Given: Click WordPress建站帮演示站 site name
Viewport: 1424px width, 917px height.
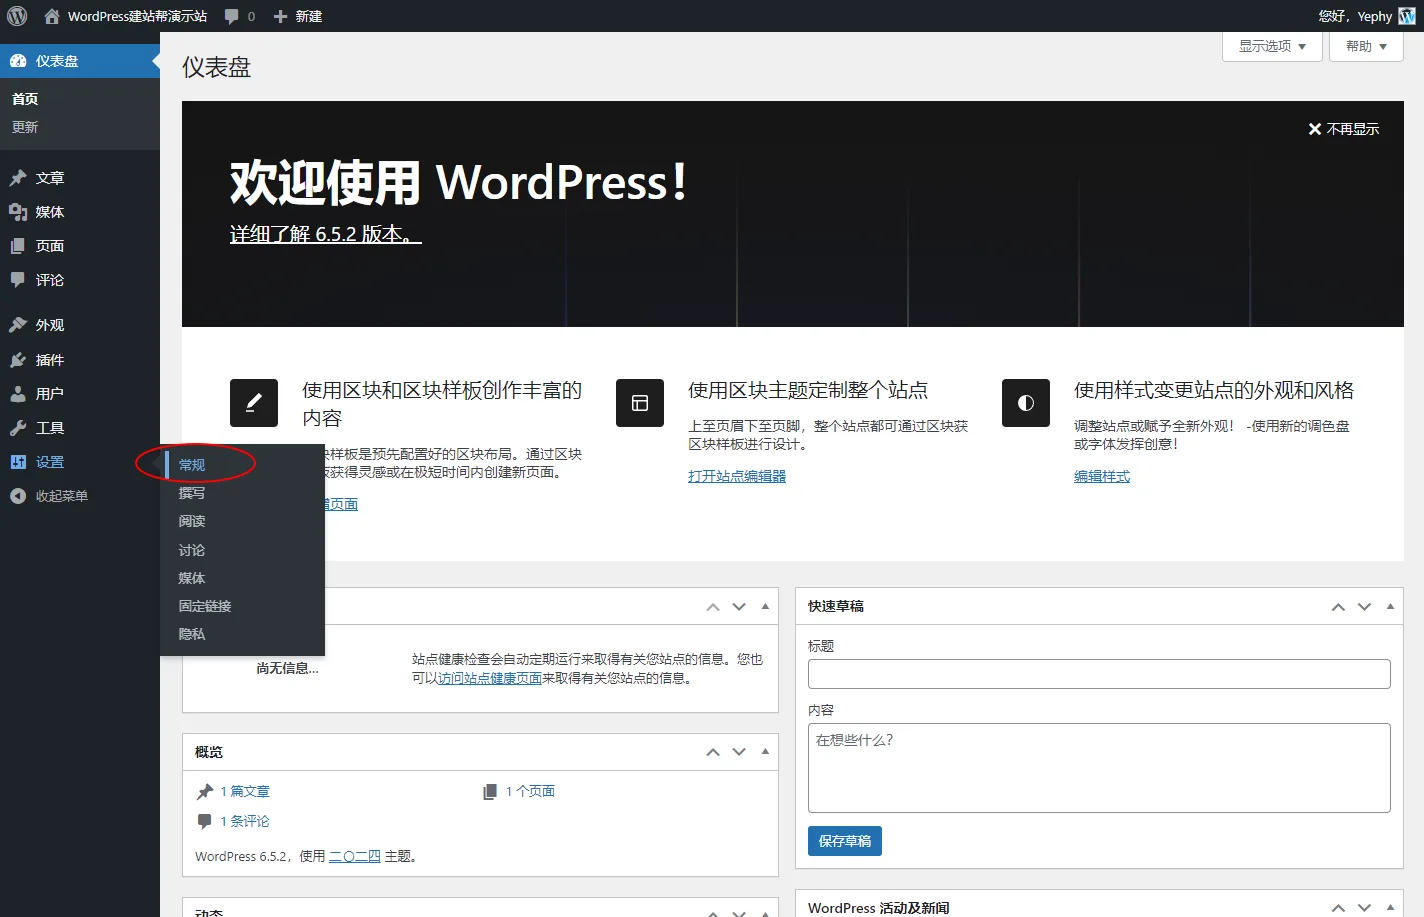Looking at the screenshot, I should [137, 16].
